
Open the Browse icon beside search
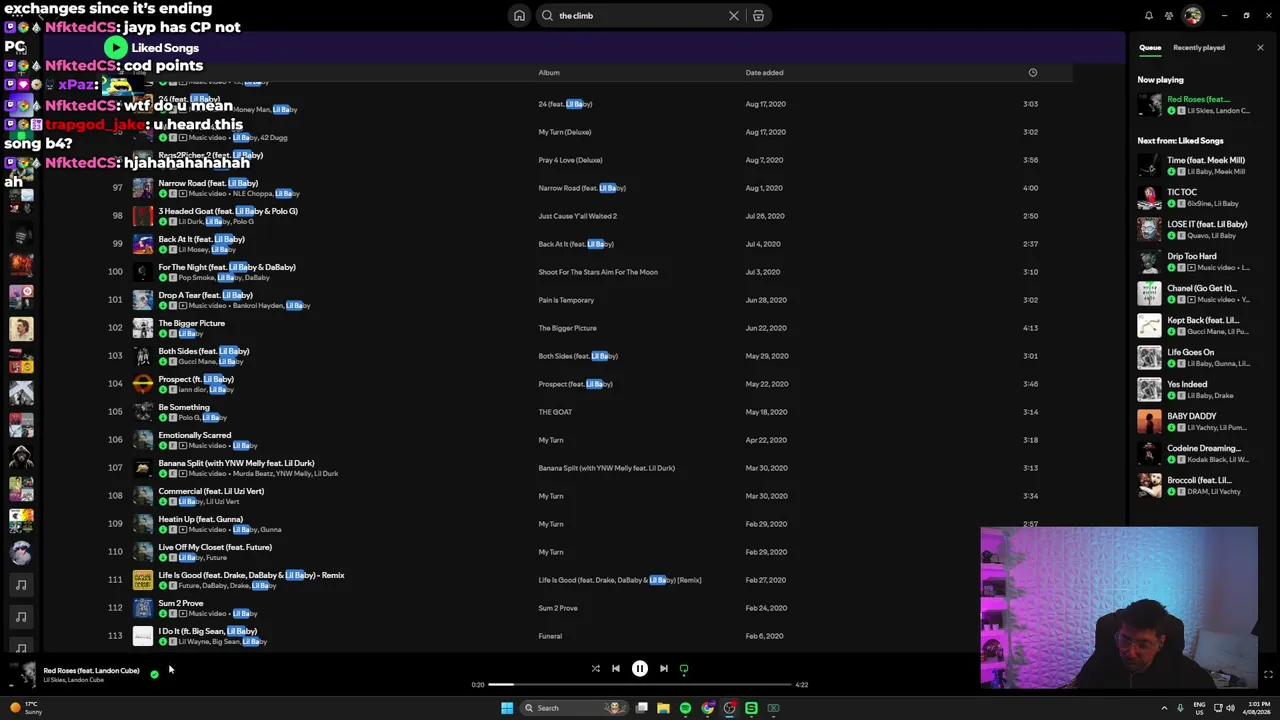tap(758, 16)
